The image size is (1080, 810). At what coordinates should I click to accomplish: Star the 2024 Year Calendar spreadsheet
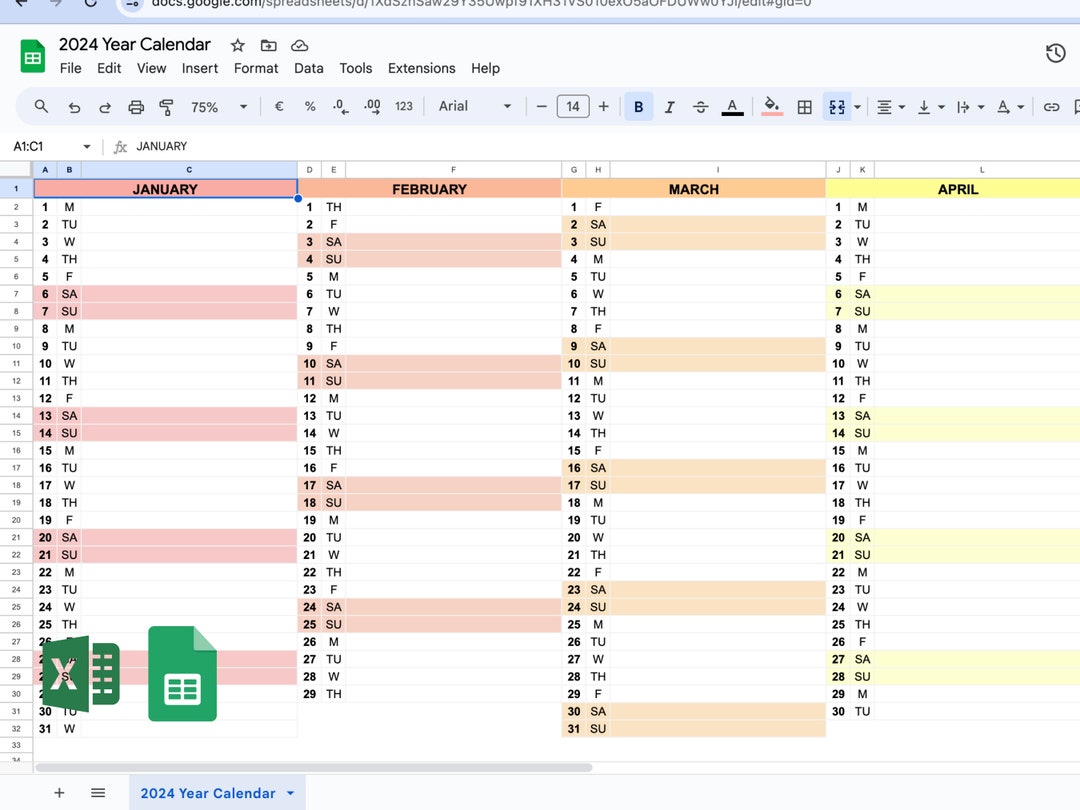click(237, 45)
